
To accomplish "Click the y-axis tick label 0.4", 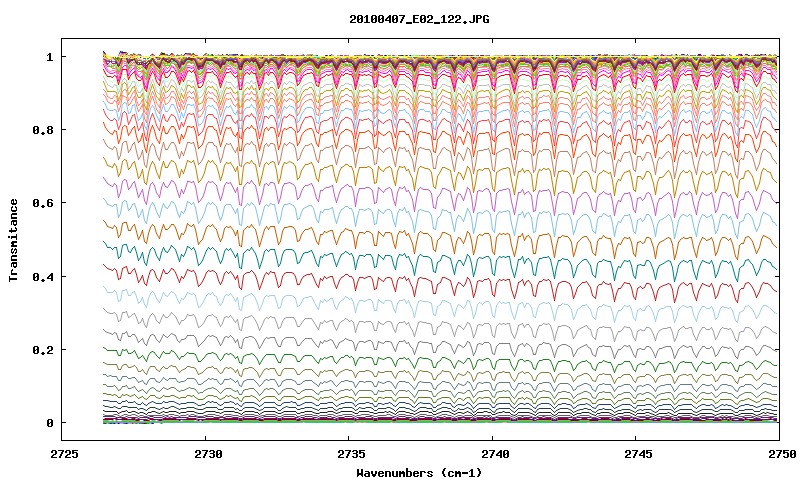I will coord(43,276).
